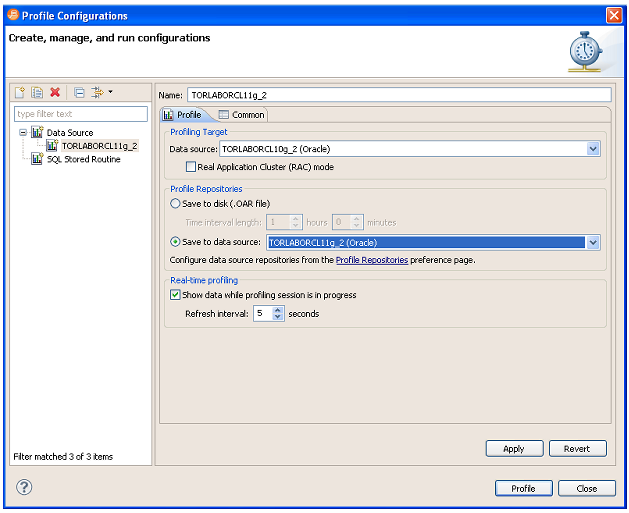
Task: Select Save to data source radio
Action: [x=175, y=242]
